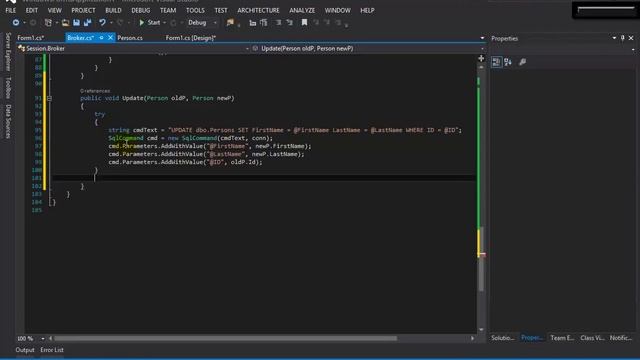This screenshot has height=360, width=640.
Task: Open the HELP menu
Action: click(367, 10)
